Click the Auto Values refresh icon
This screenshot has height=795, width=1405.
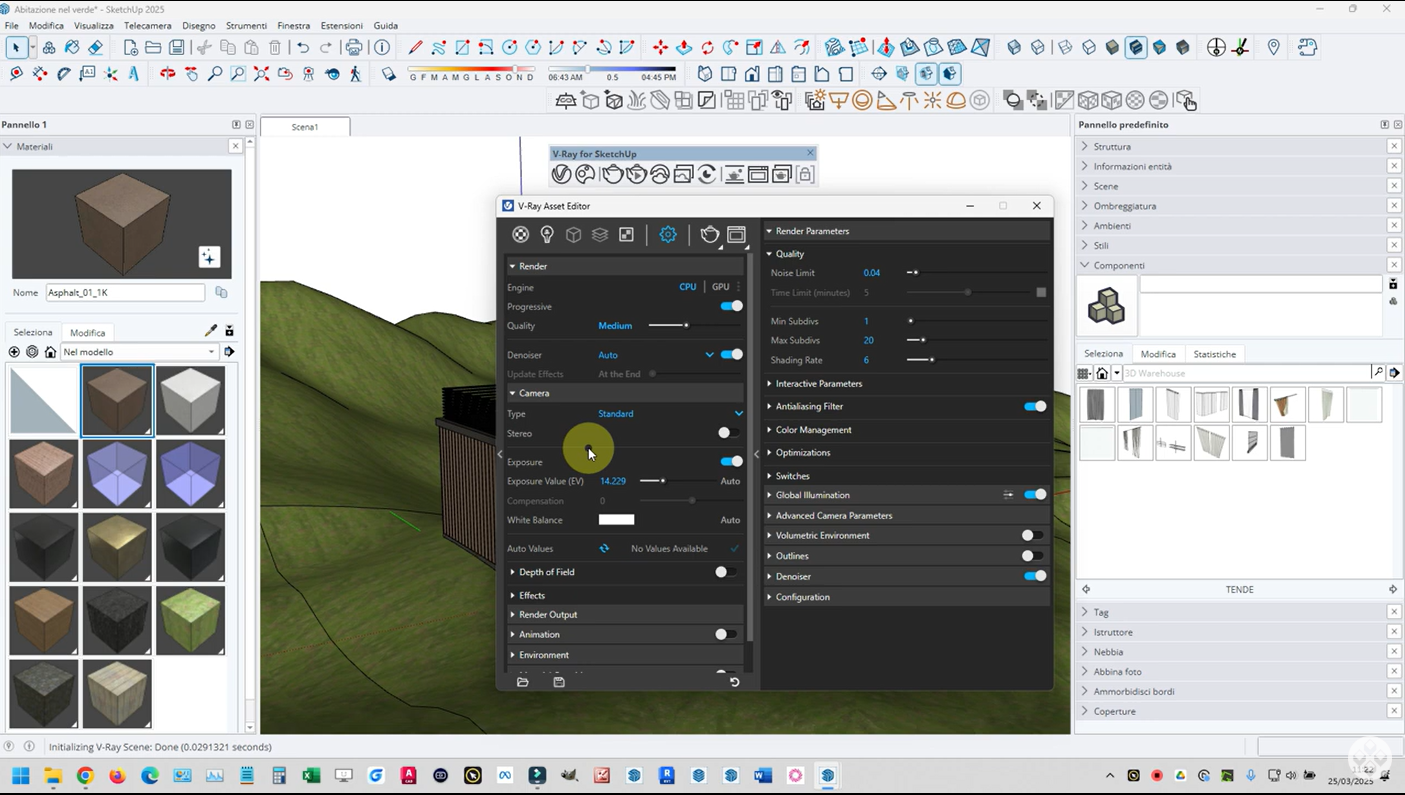pyautogui.click(x=604, y=549)
